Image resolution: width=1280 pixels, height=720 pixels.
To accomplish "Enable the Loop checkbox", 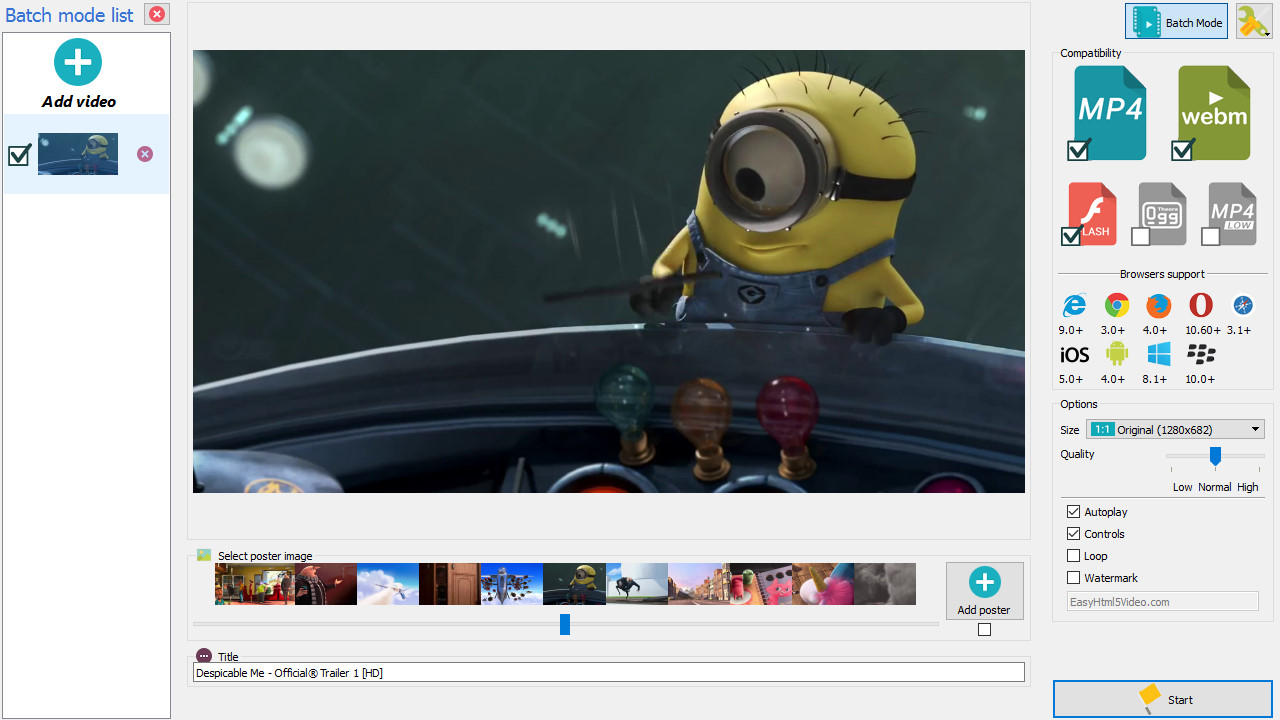I will [1074, 556].
